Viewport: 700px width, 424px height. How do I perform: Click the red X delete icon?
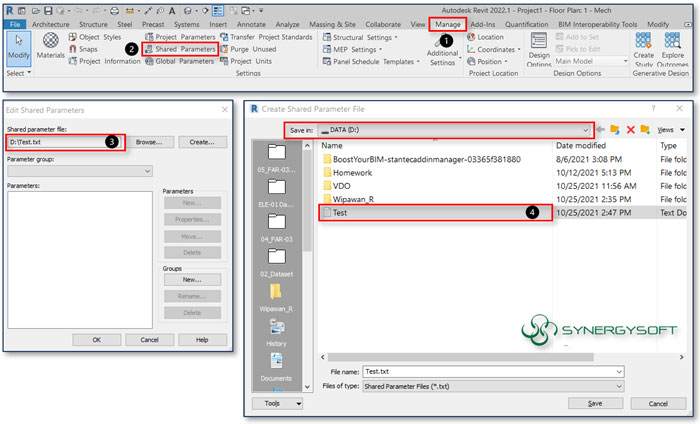(631, 129)
